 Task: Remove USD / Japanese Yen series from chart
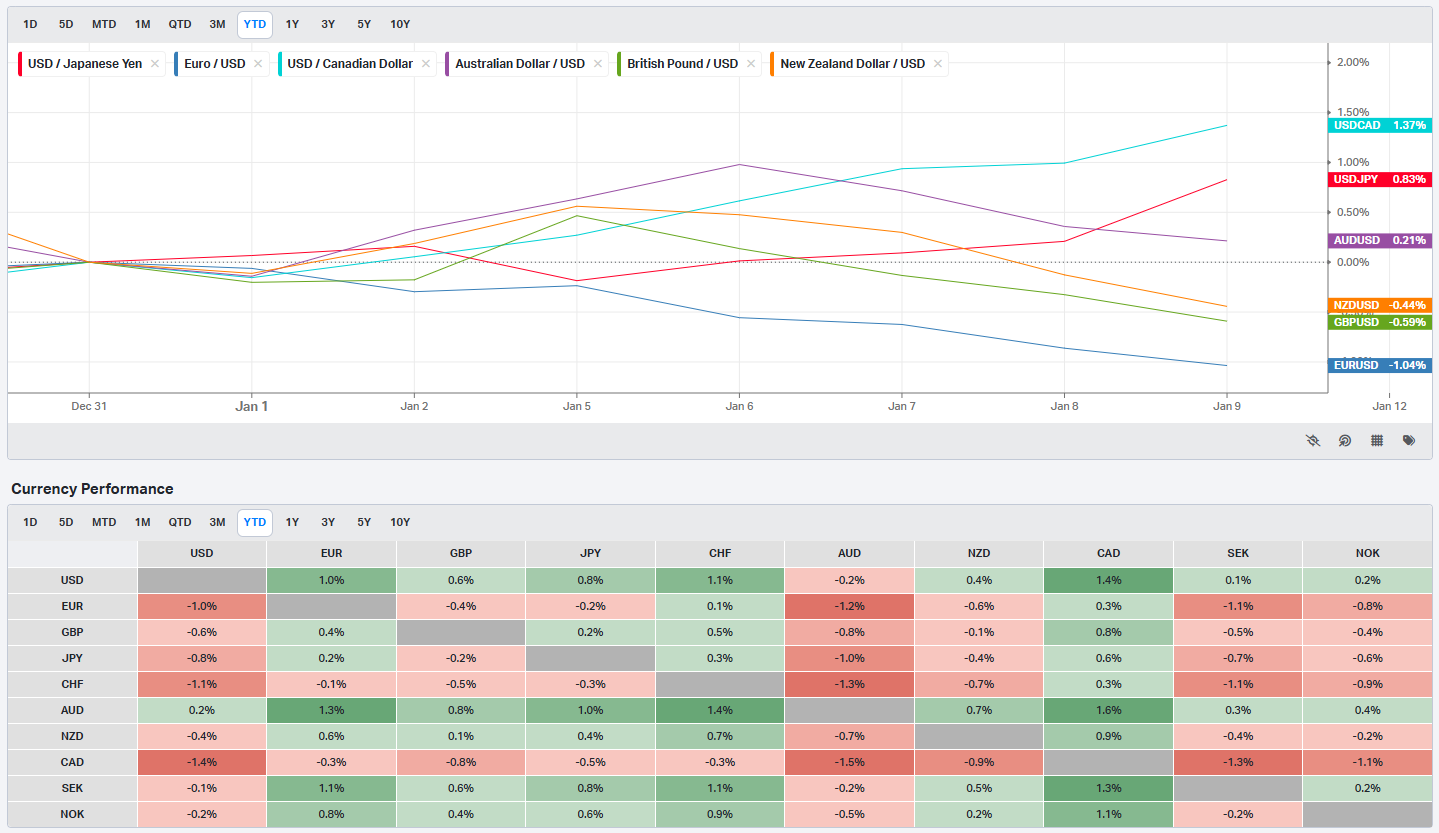coord(155,64)
